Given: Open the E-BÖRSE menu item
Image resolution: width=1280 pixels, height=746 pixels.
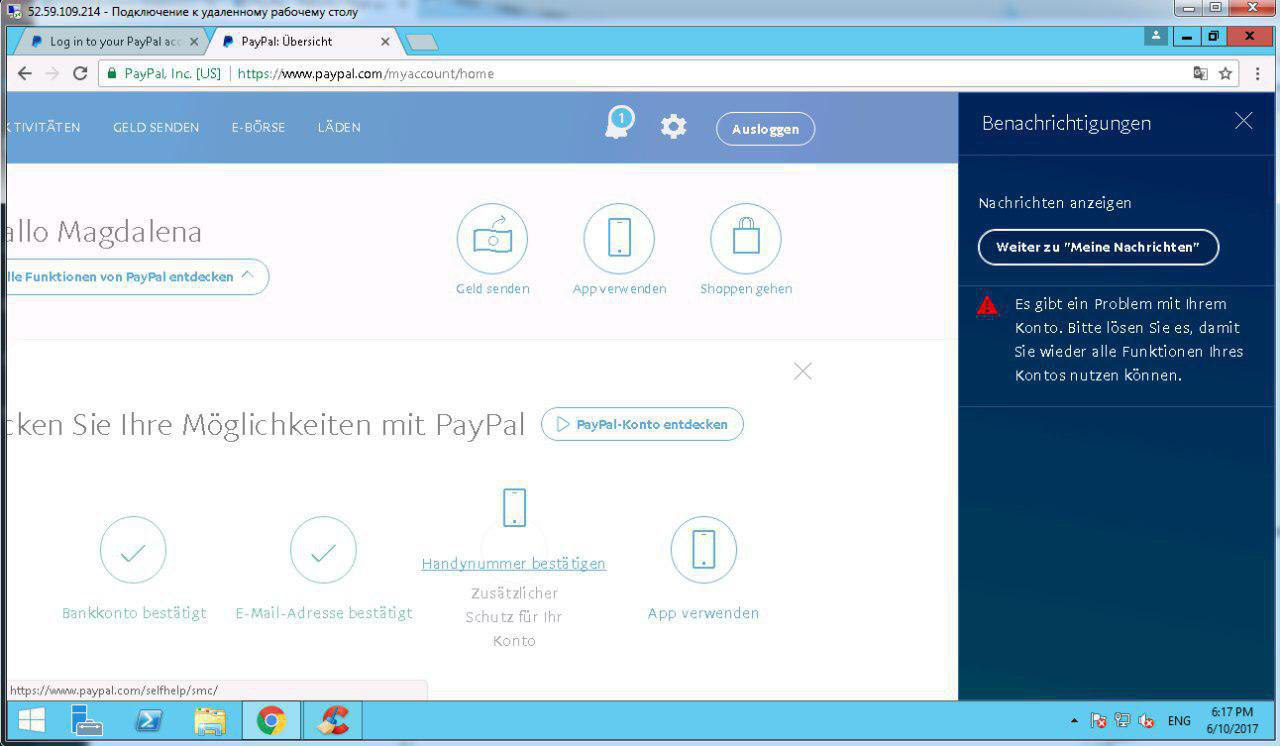Looking at the screenshot, I should click(x=258, y=127).
